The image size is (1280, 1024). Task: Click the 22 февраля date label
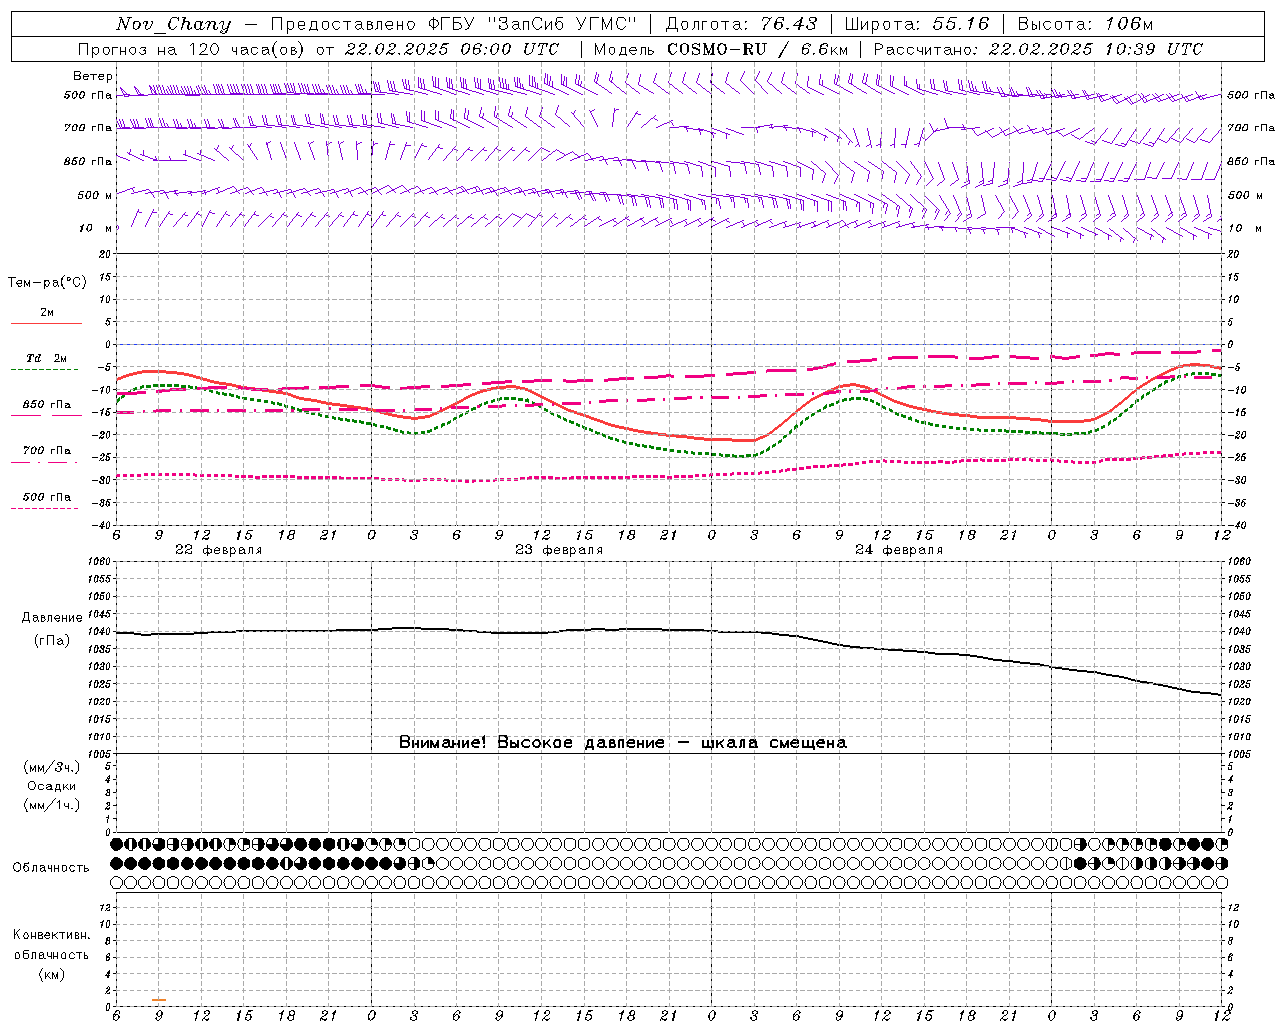218,550
